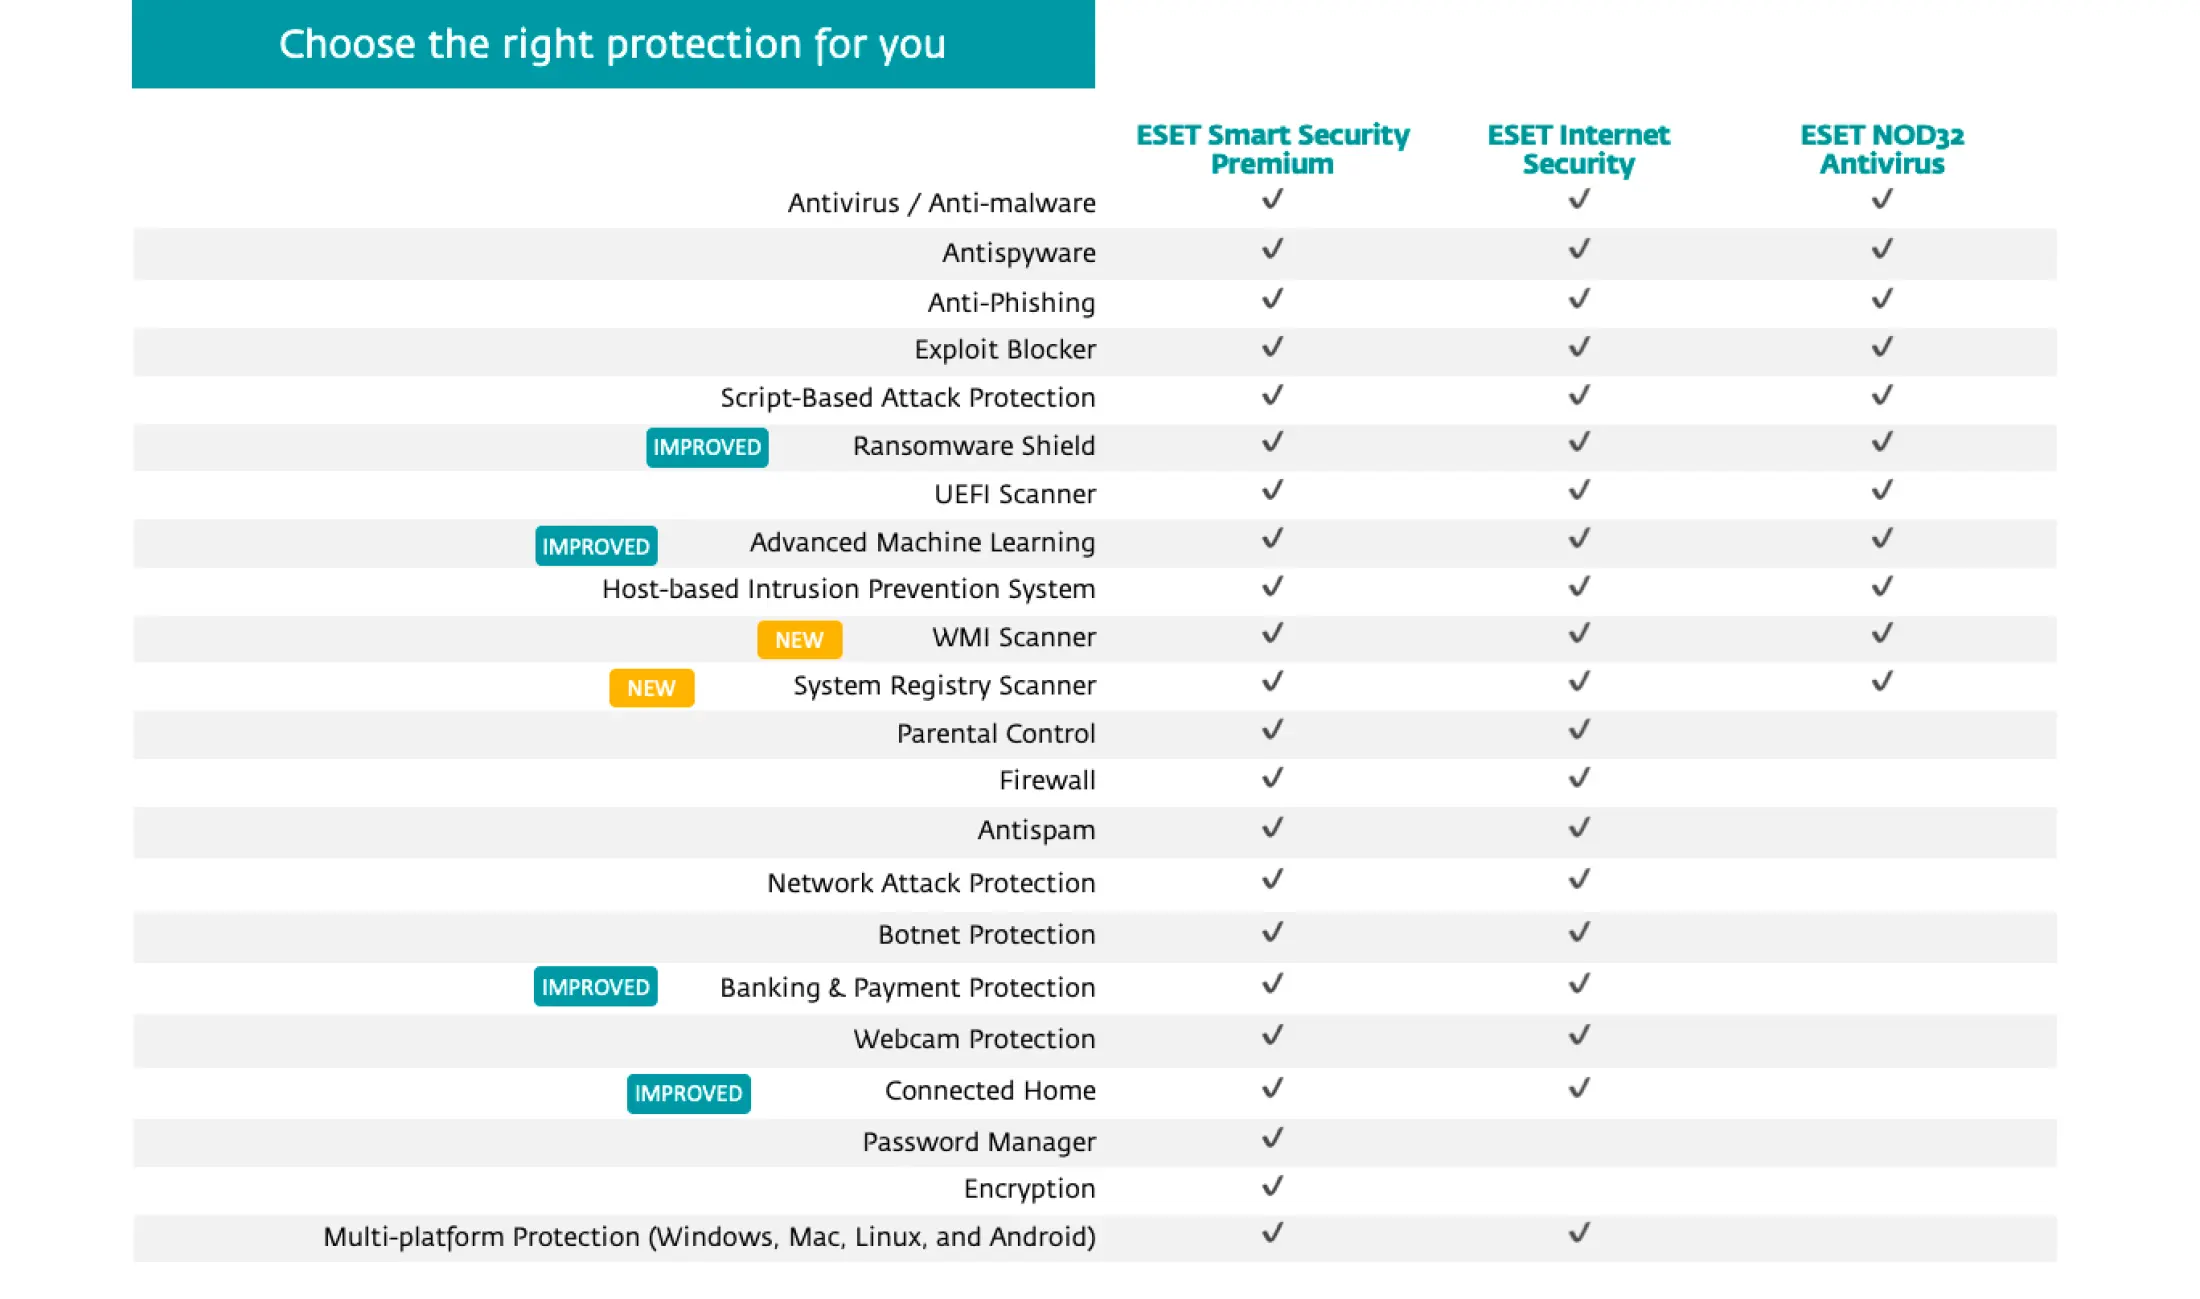Image resolution: width=2200 pixels, height=1299 pixels.
Task: Click Multi-platform Protection checkmark under Internet Security
Action: 1579,1233
